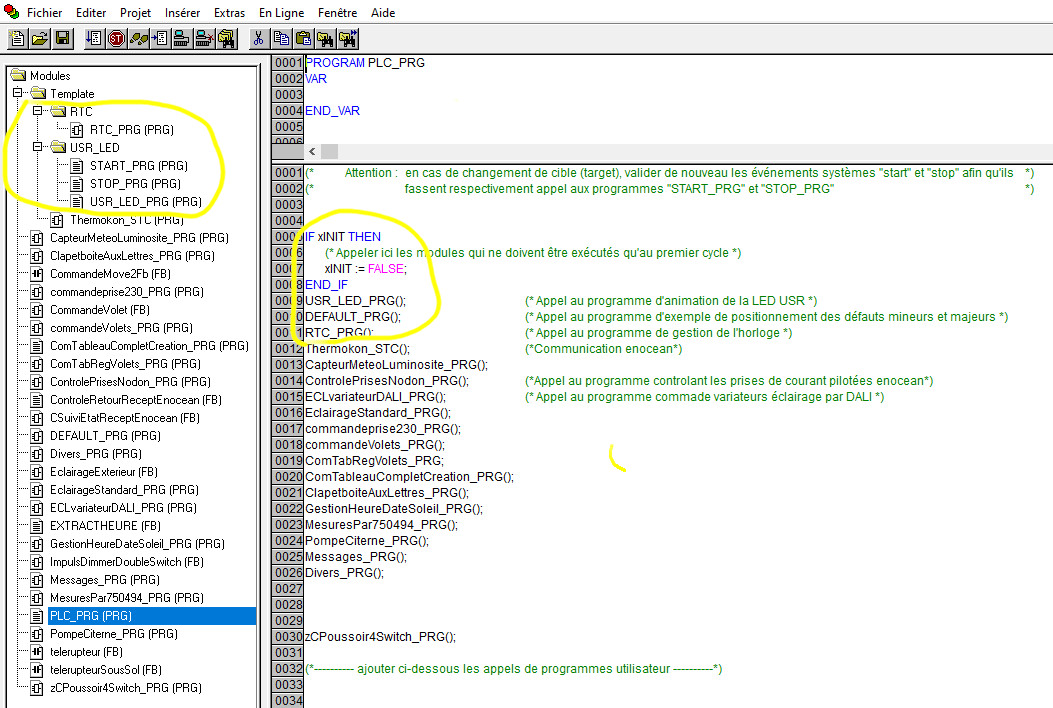Click the Copy icon in the toolbar
The height and width of the screenshot is (708, 1053).
click(x=281, y=39)
